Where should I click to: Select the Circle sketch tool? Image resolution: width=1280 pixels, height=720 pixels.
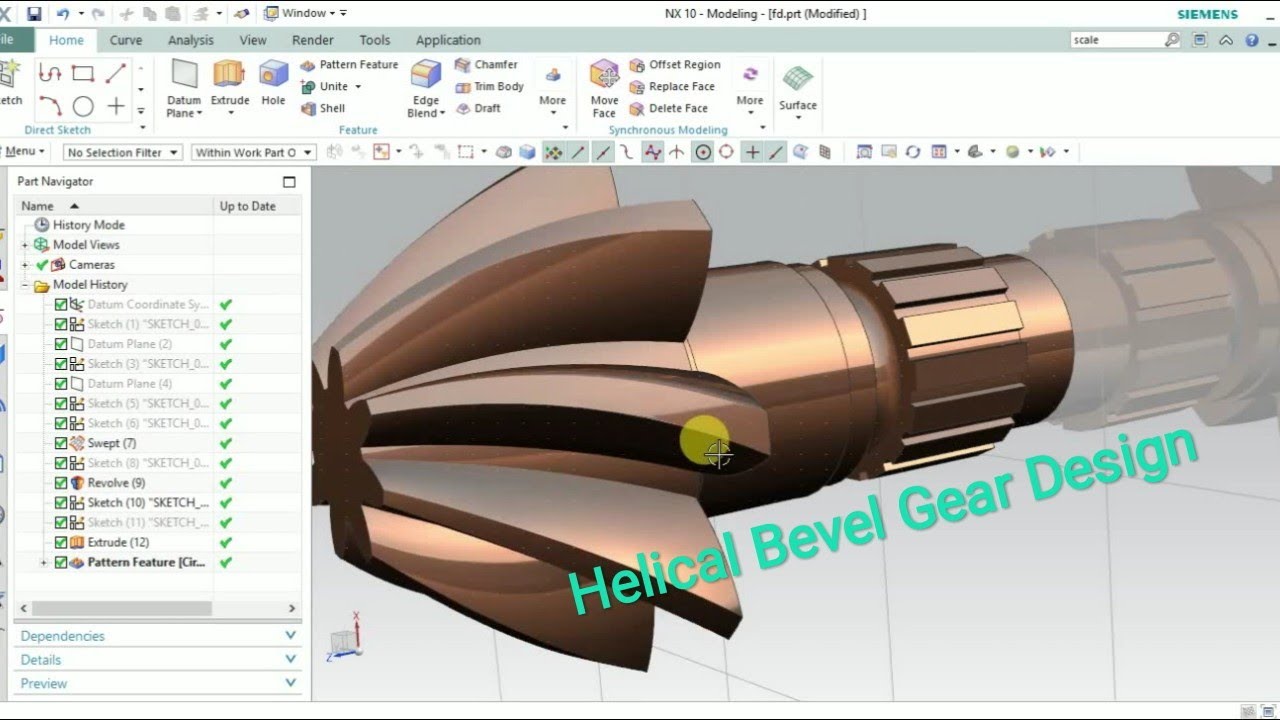pos(83,105)
